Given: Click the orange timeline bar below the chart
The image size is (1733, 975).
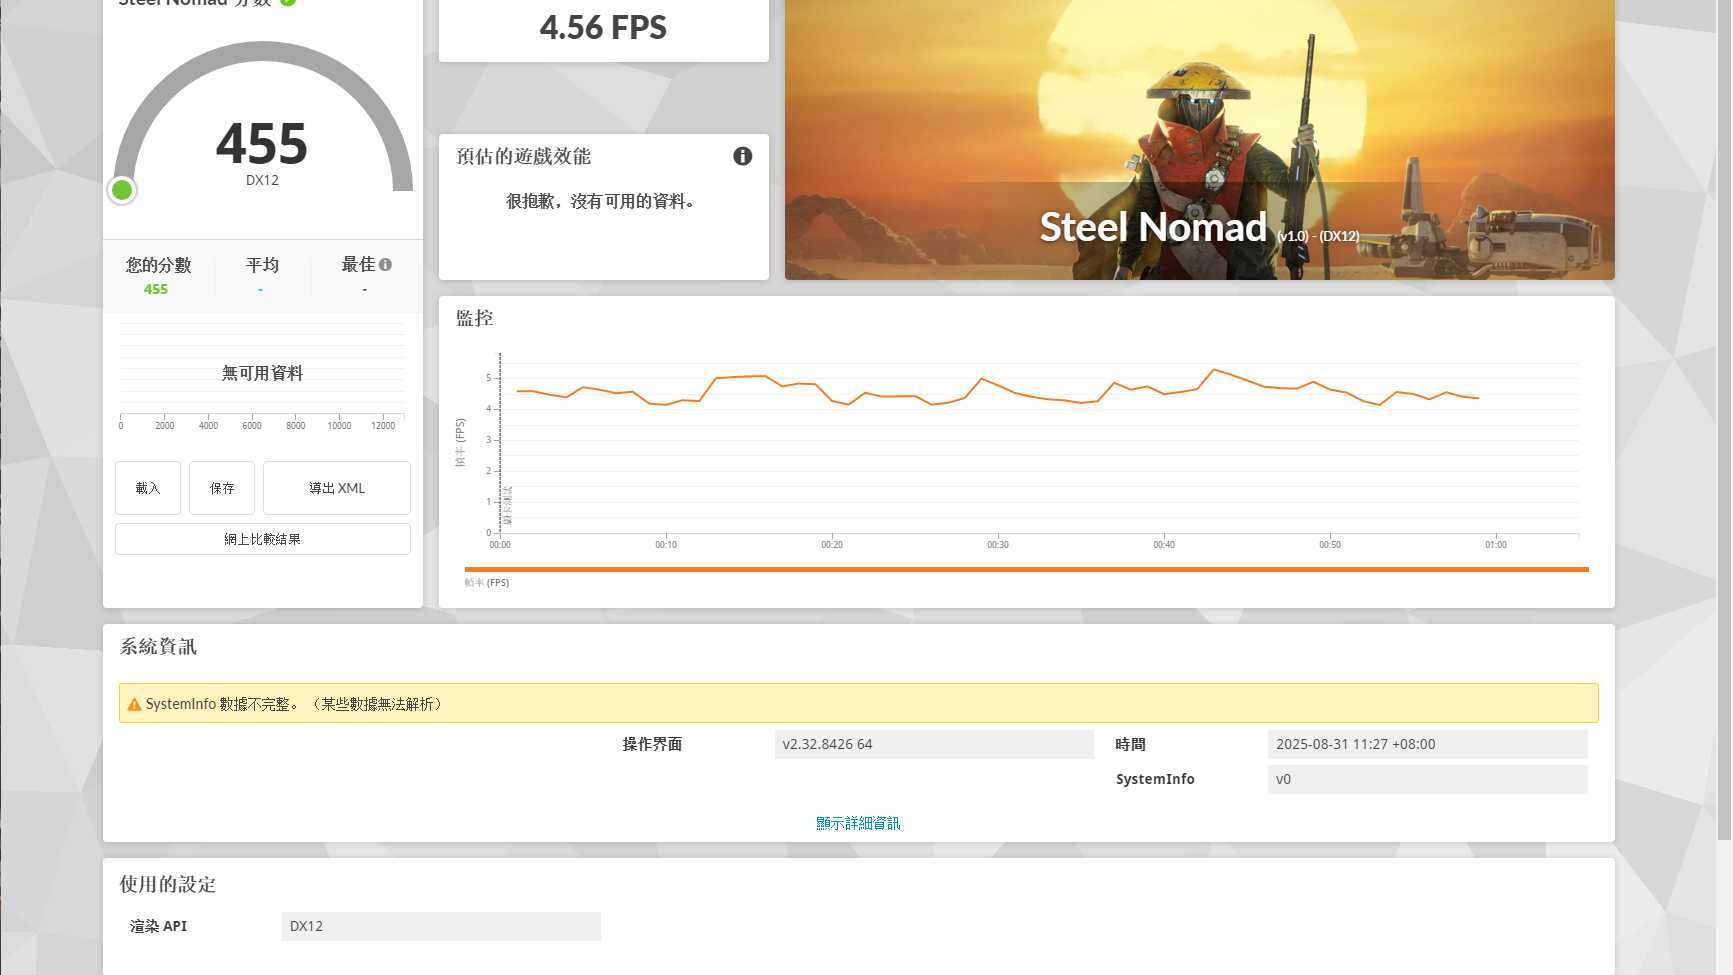Looking at the screenshot, I should coord(1026,569).
